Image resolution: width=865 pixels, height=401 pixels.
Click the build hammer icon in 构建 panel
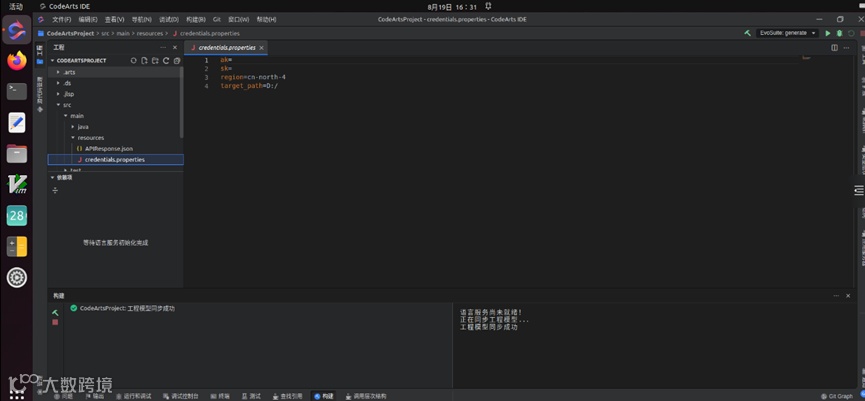coord(55,312)
